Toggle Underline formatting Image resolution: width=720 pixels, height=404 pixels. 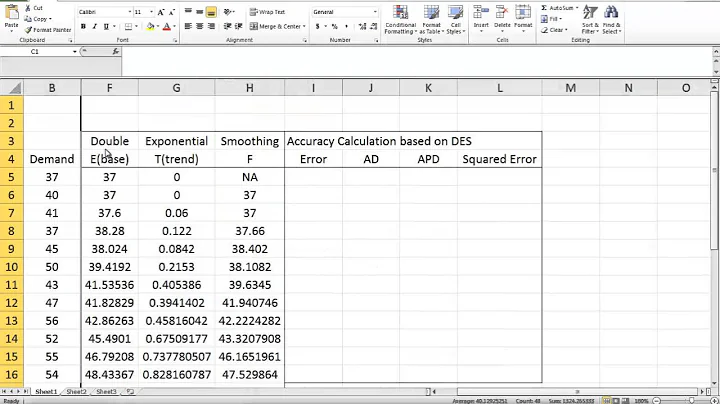point(106,27)
